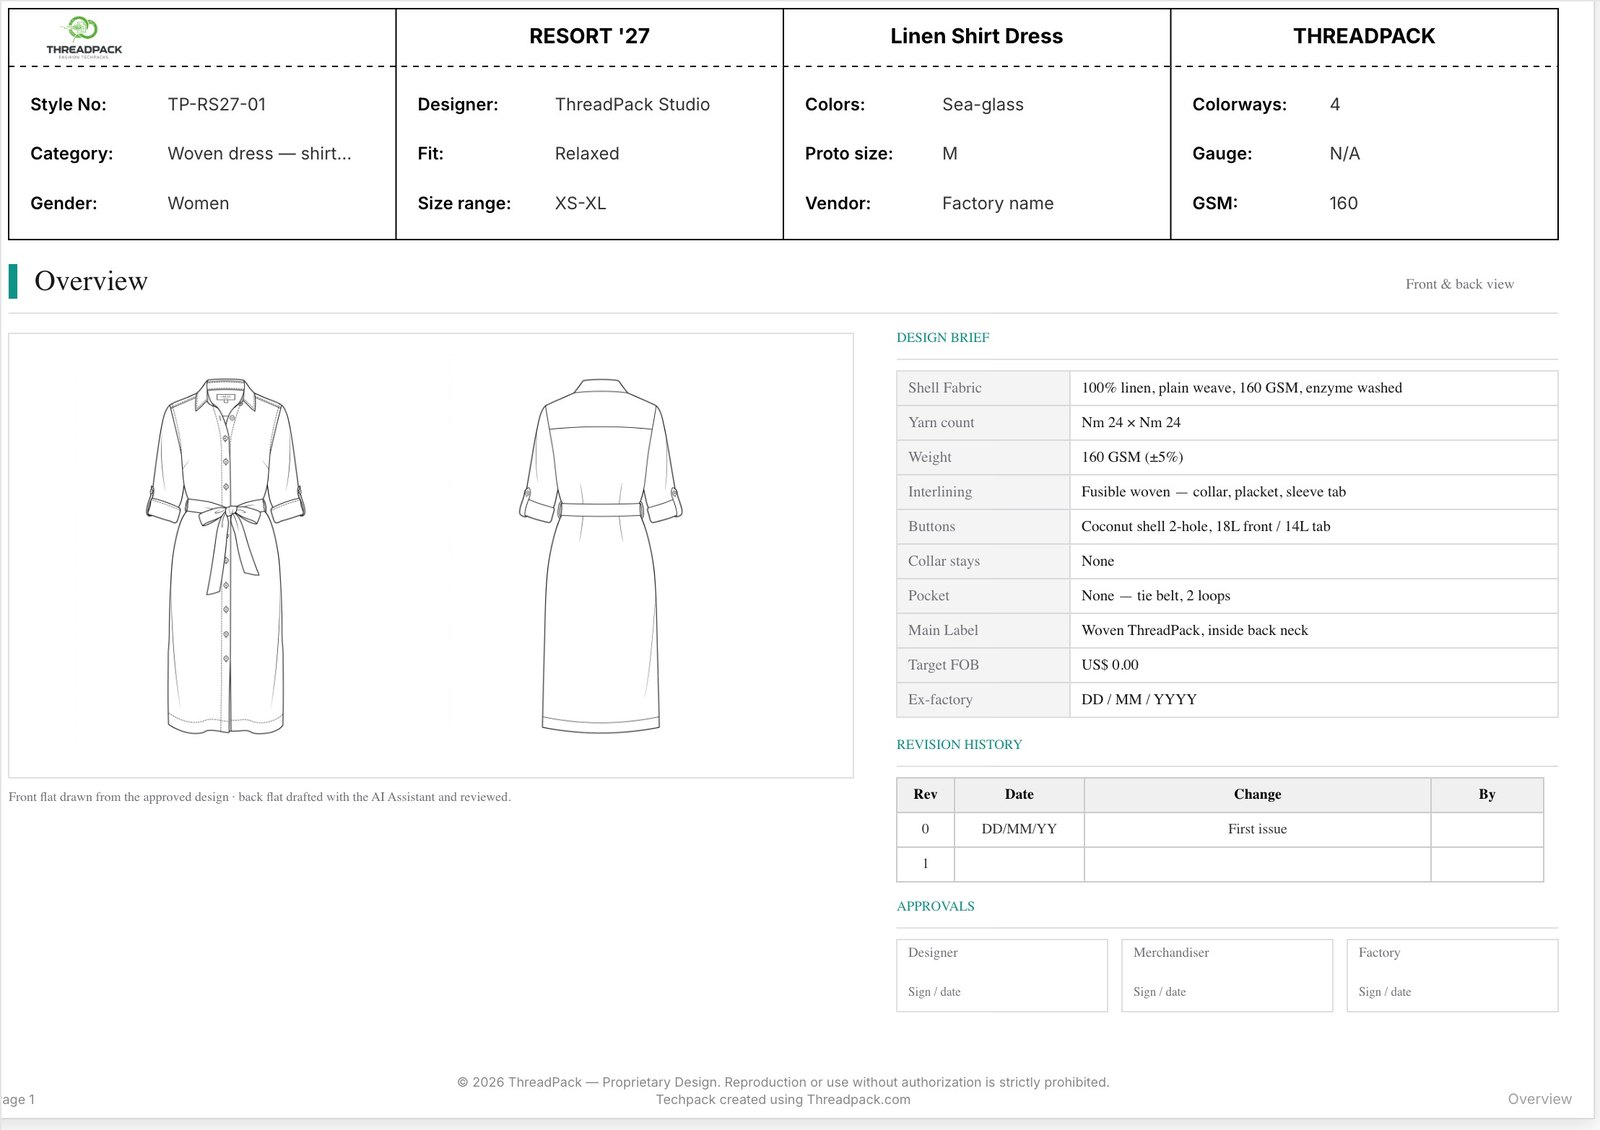Click the Buttons value Coconut shell cell
1600x1130 pixels.
(x=1313, y=526)
